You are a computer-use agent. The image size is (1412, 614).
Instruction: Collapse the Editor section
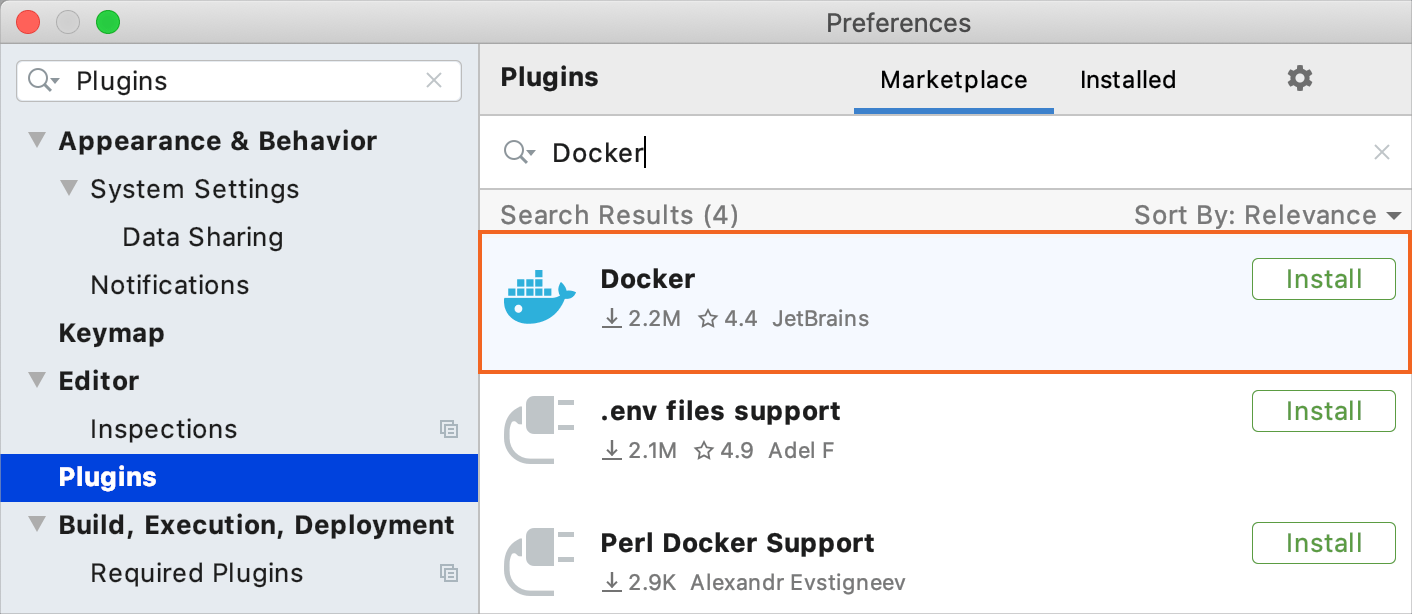click(37, 381)
